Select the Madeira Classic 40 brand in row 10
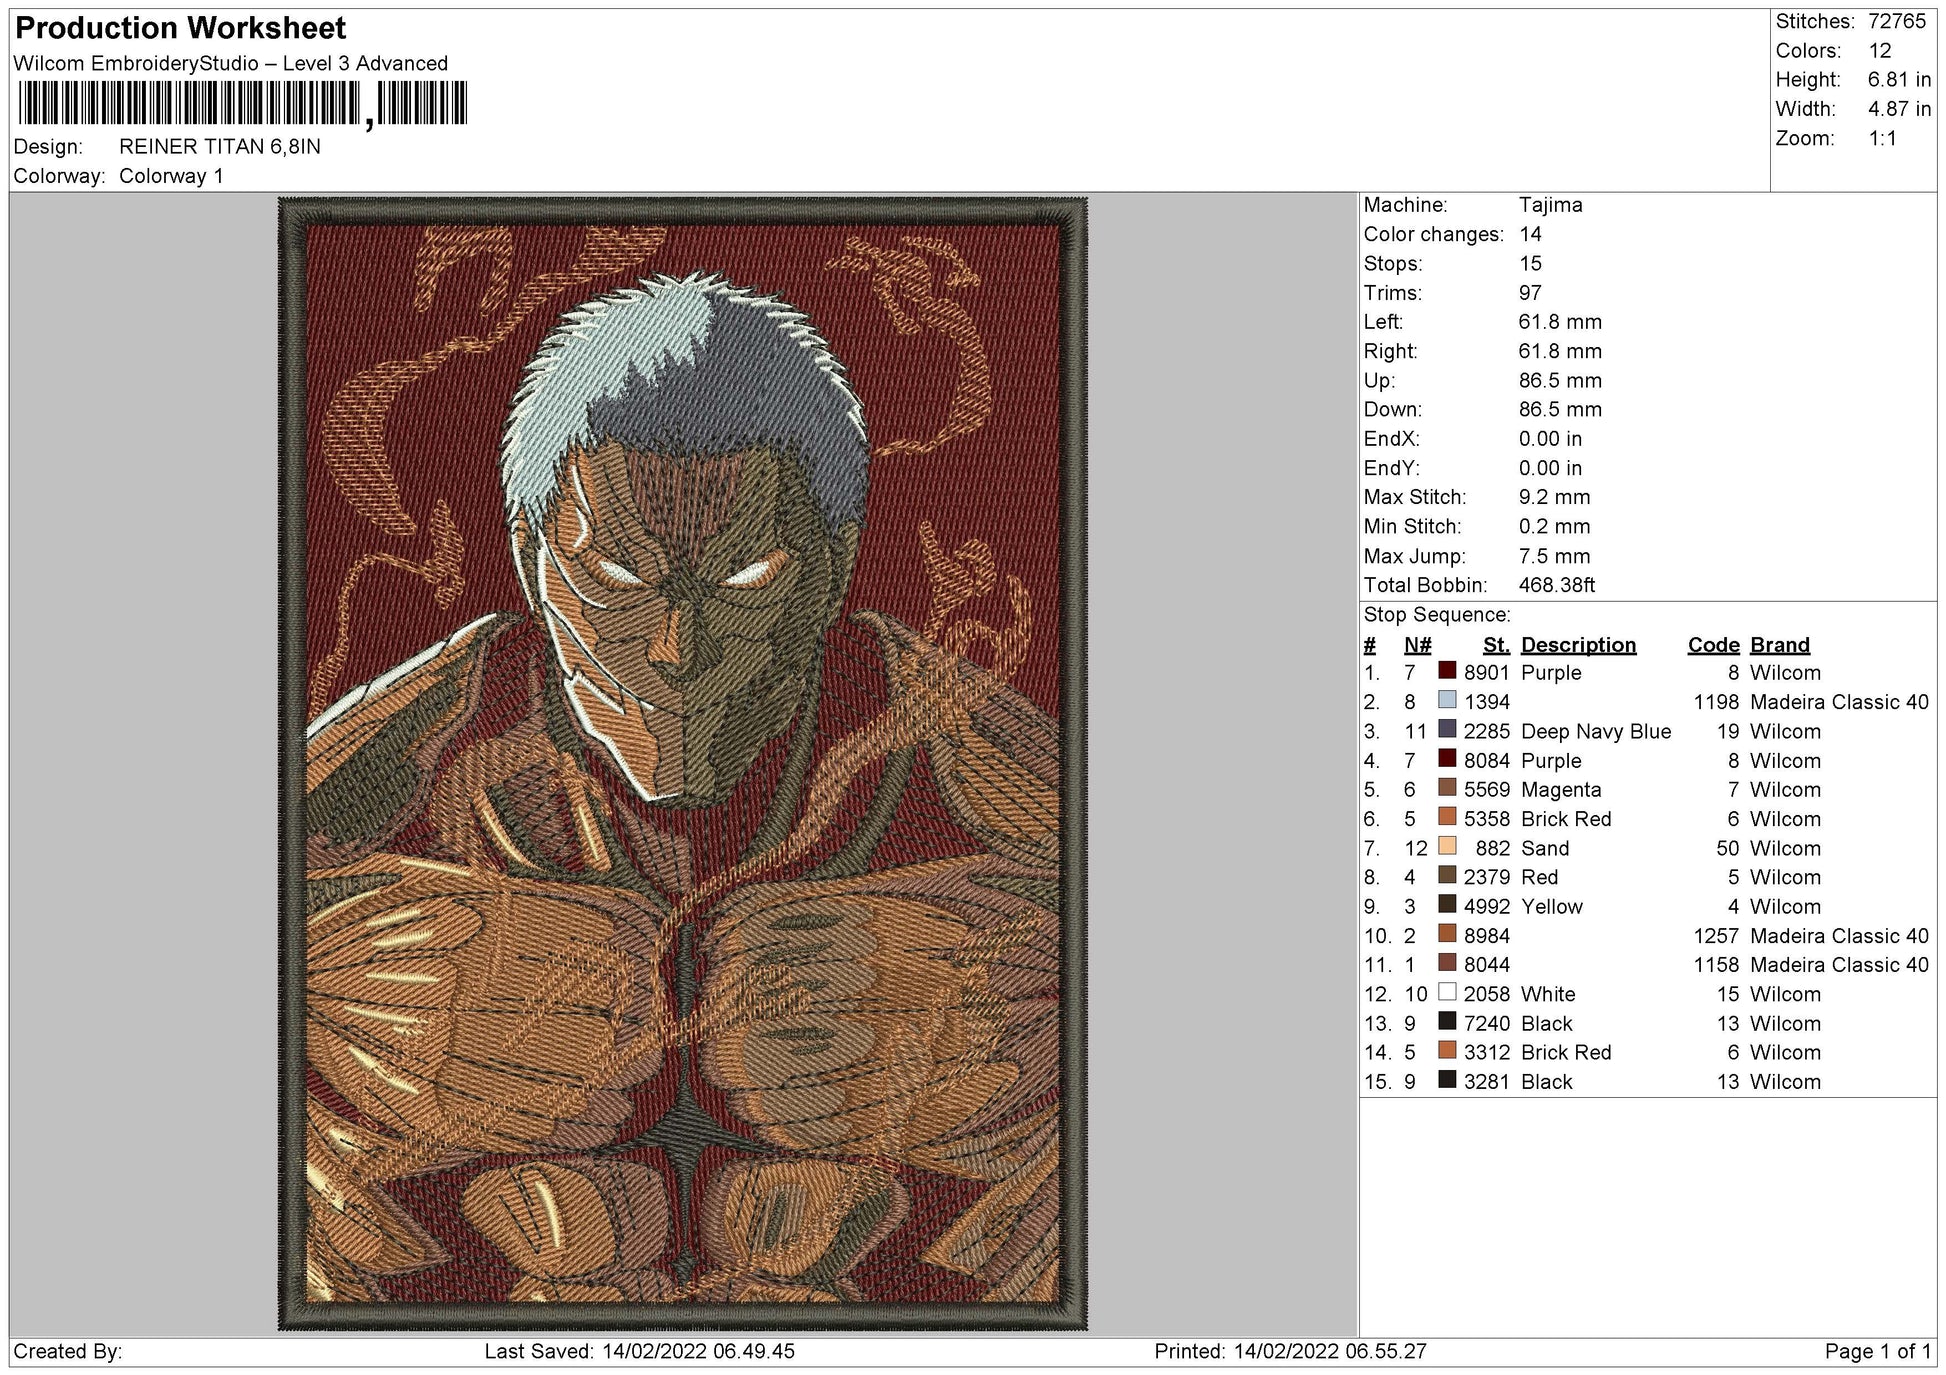Screen dimensions: 1946x1375 [1839, 936]
